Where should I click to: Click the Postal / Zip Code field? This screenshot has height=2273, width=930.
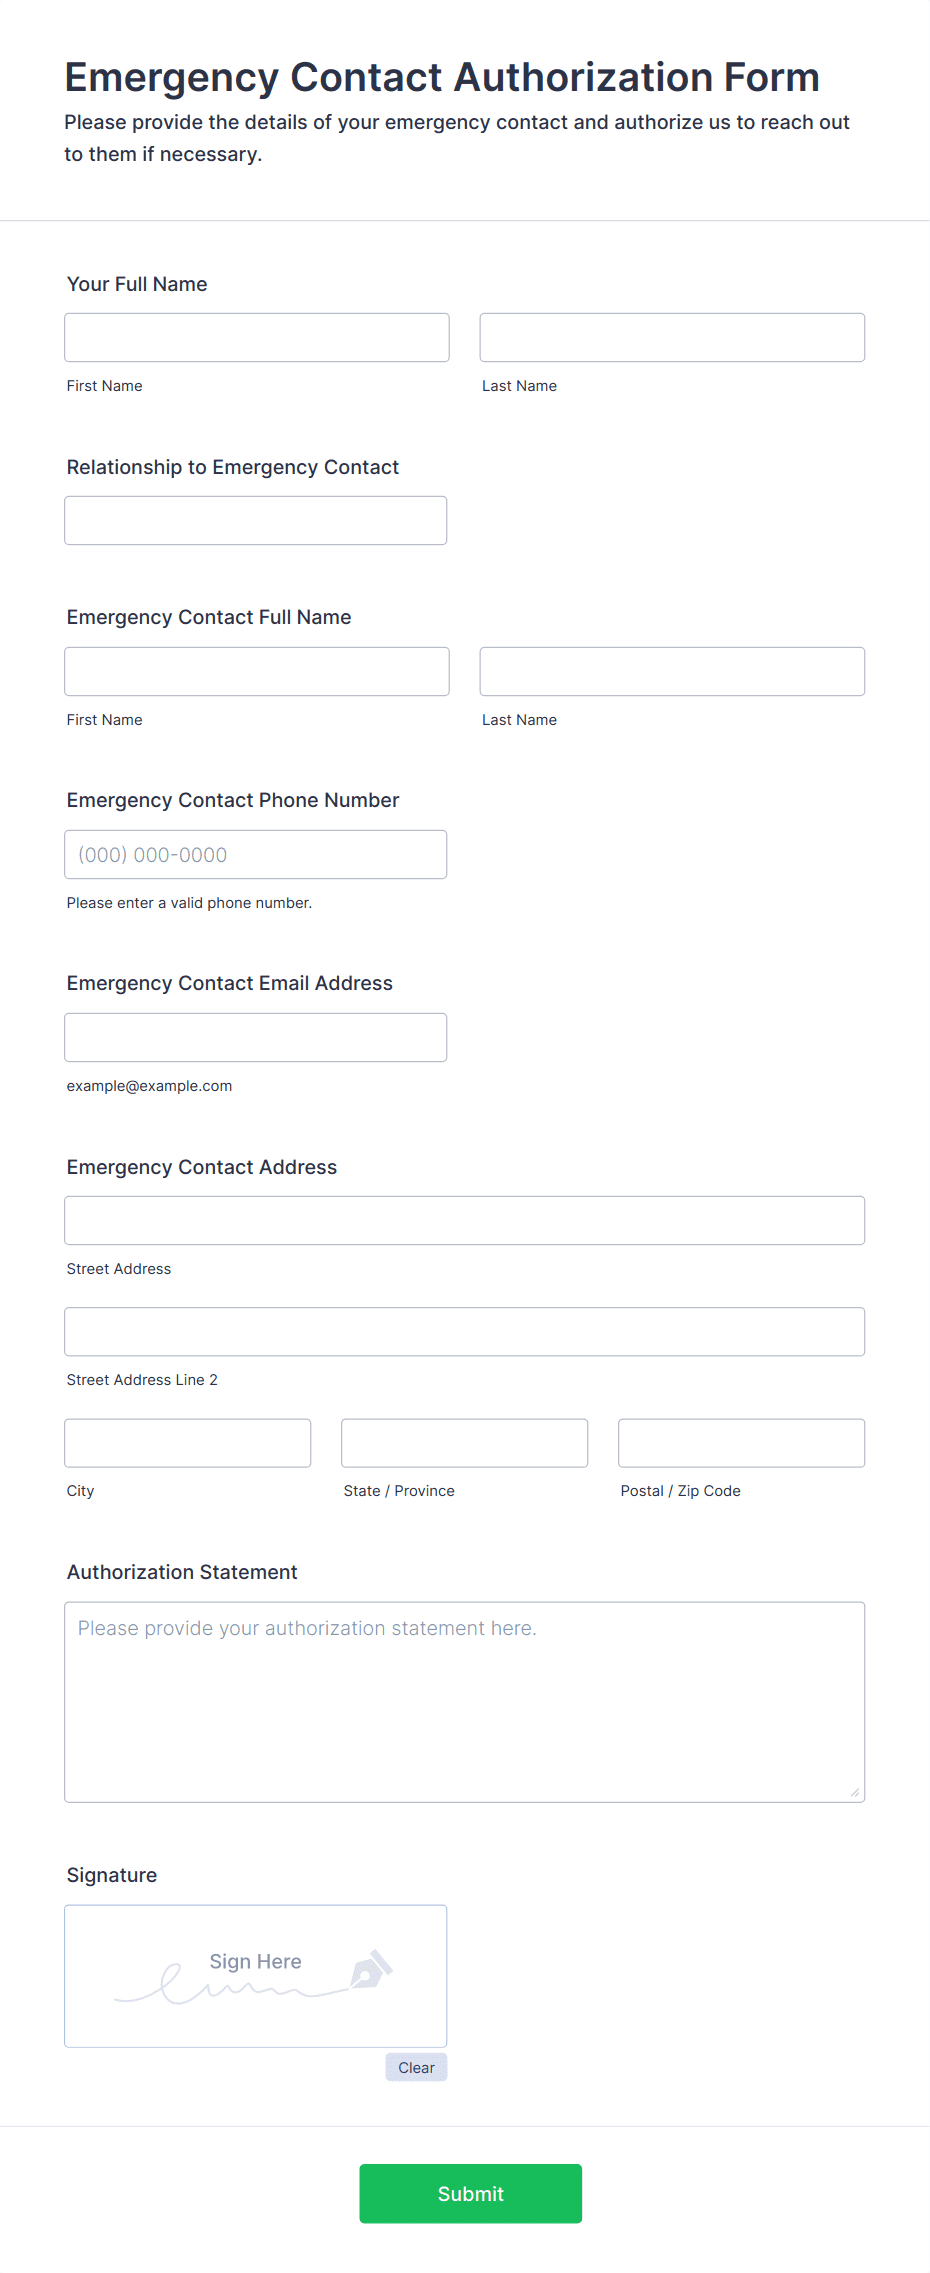point(742,1442)
